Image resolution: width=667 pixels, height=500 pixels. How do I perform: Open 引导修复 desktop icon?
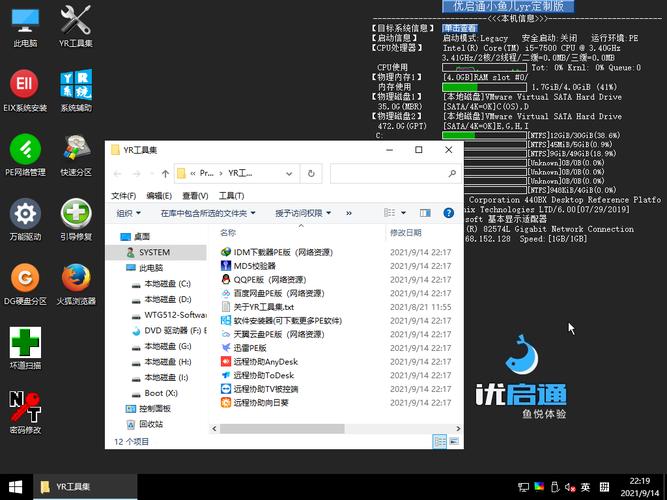76,220
